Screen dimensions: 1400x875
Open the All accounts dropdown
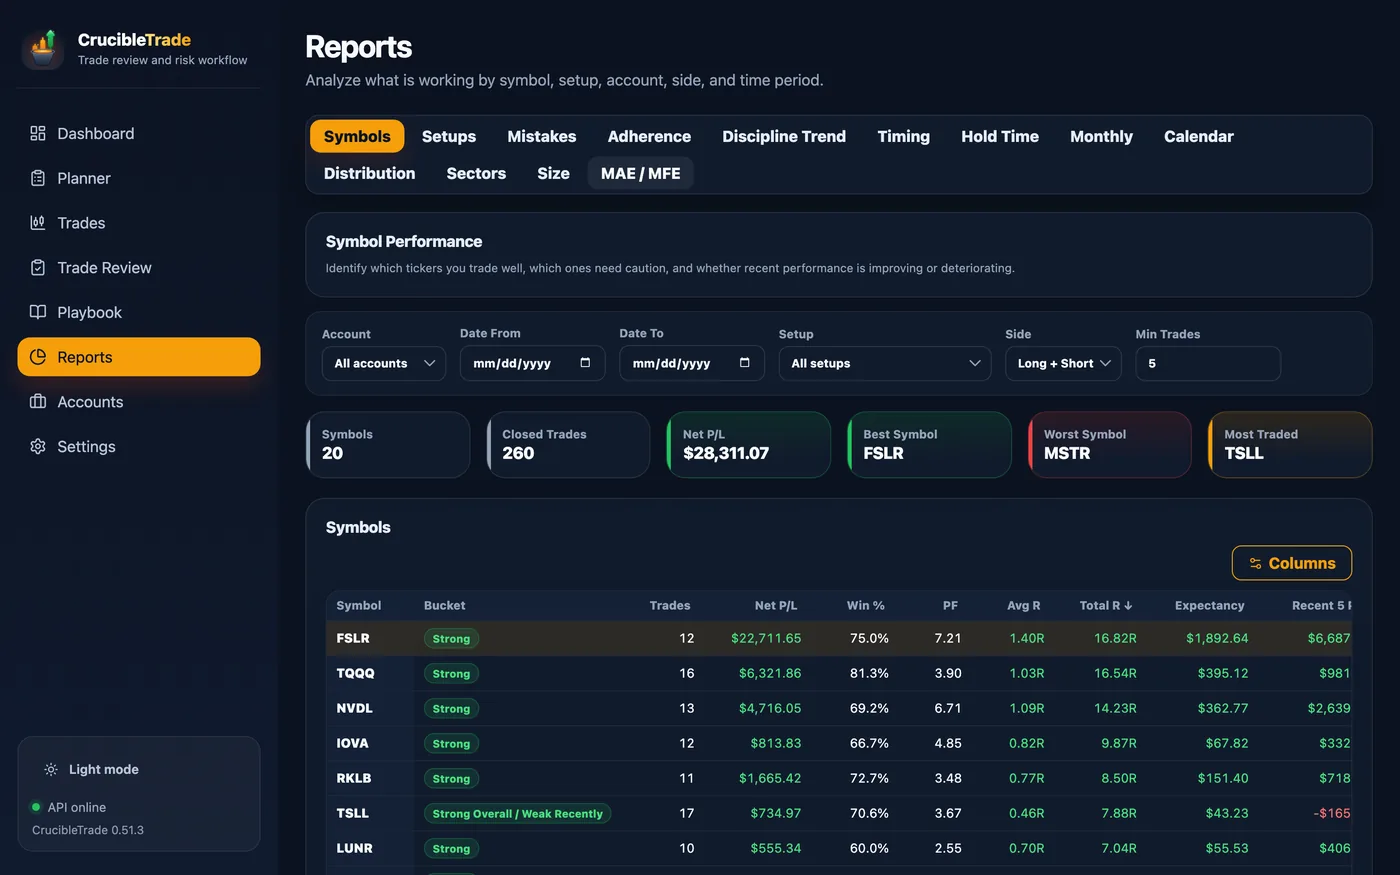[x=384, y=363]
